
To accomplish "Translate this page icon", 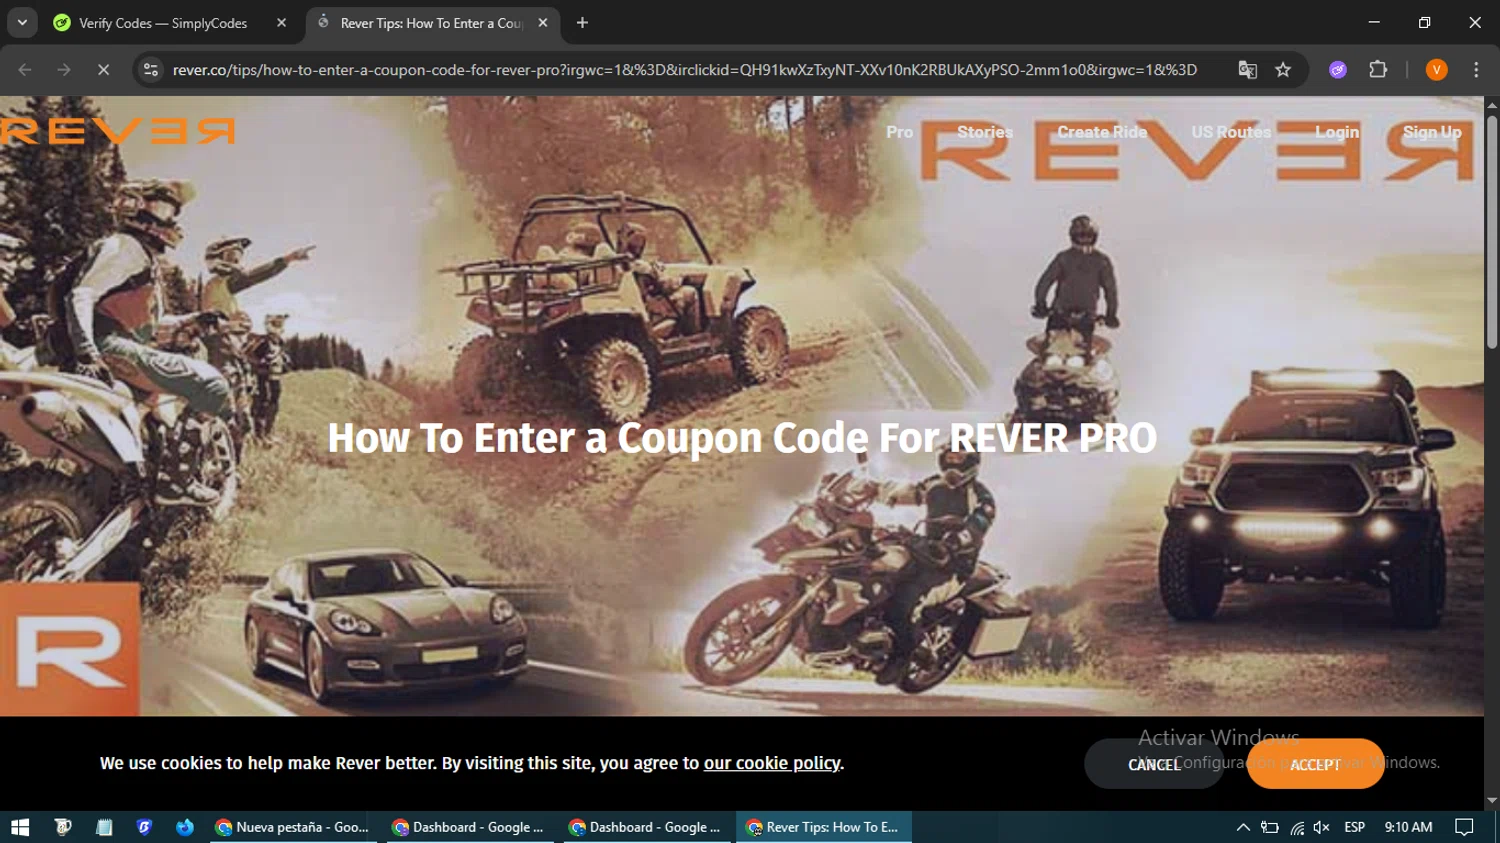I will pyautogui.click(x=1247, y=70).
